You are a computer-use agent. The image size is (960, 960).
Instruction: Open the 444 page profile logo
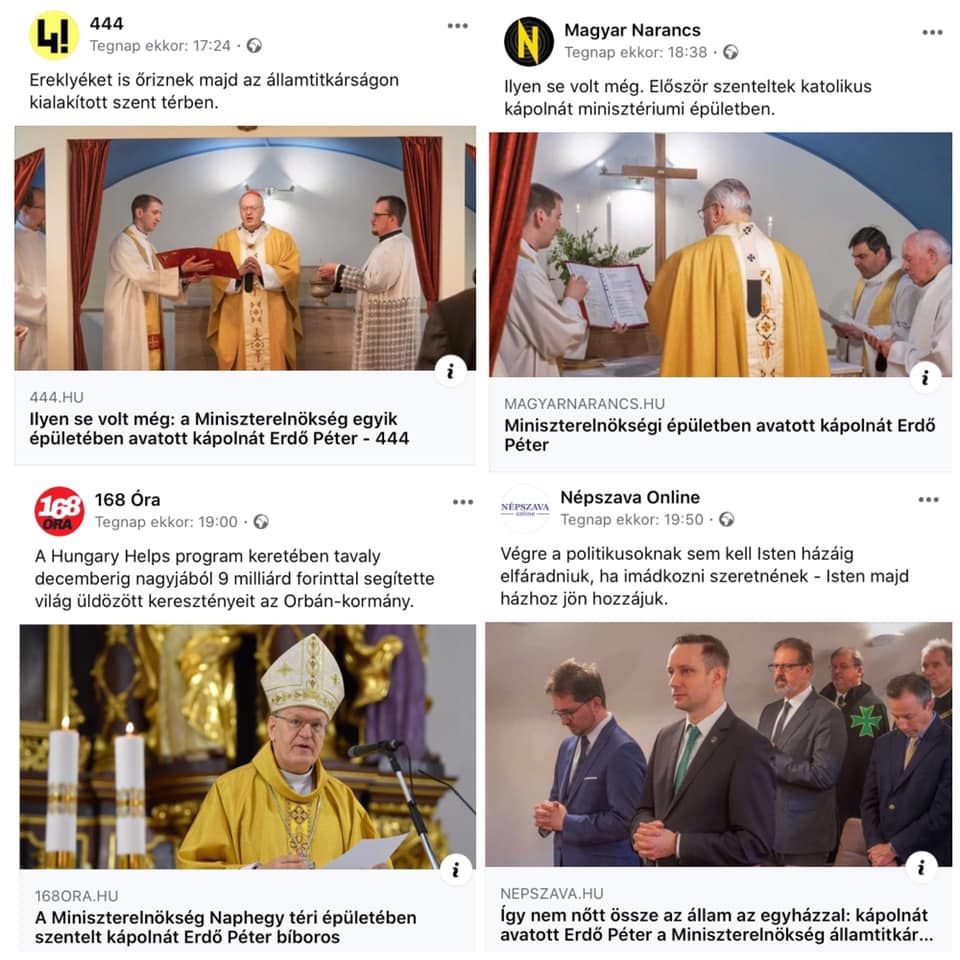(x=54, y=35)
